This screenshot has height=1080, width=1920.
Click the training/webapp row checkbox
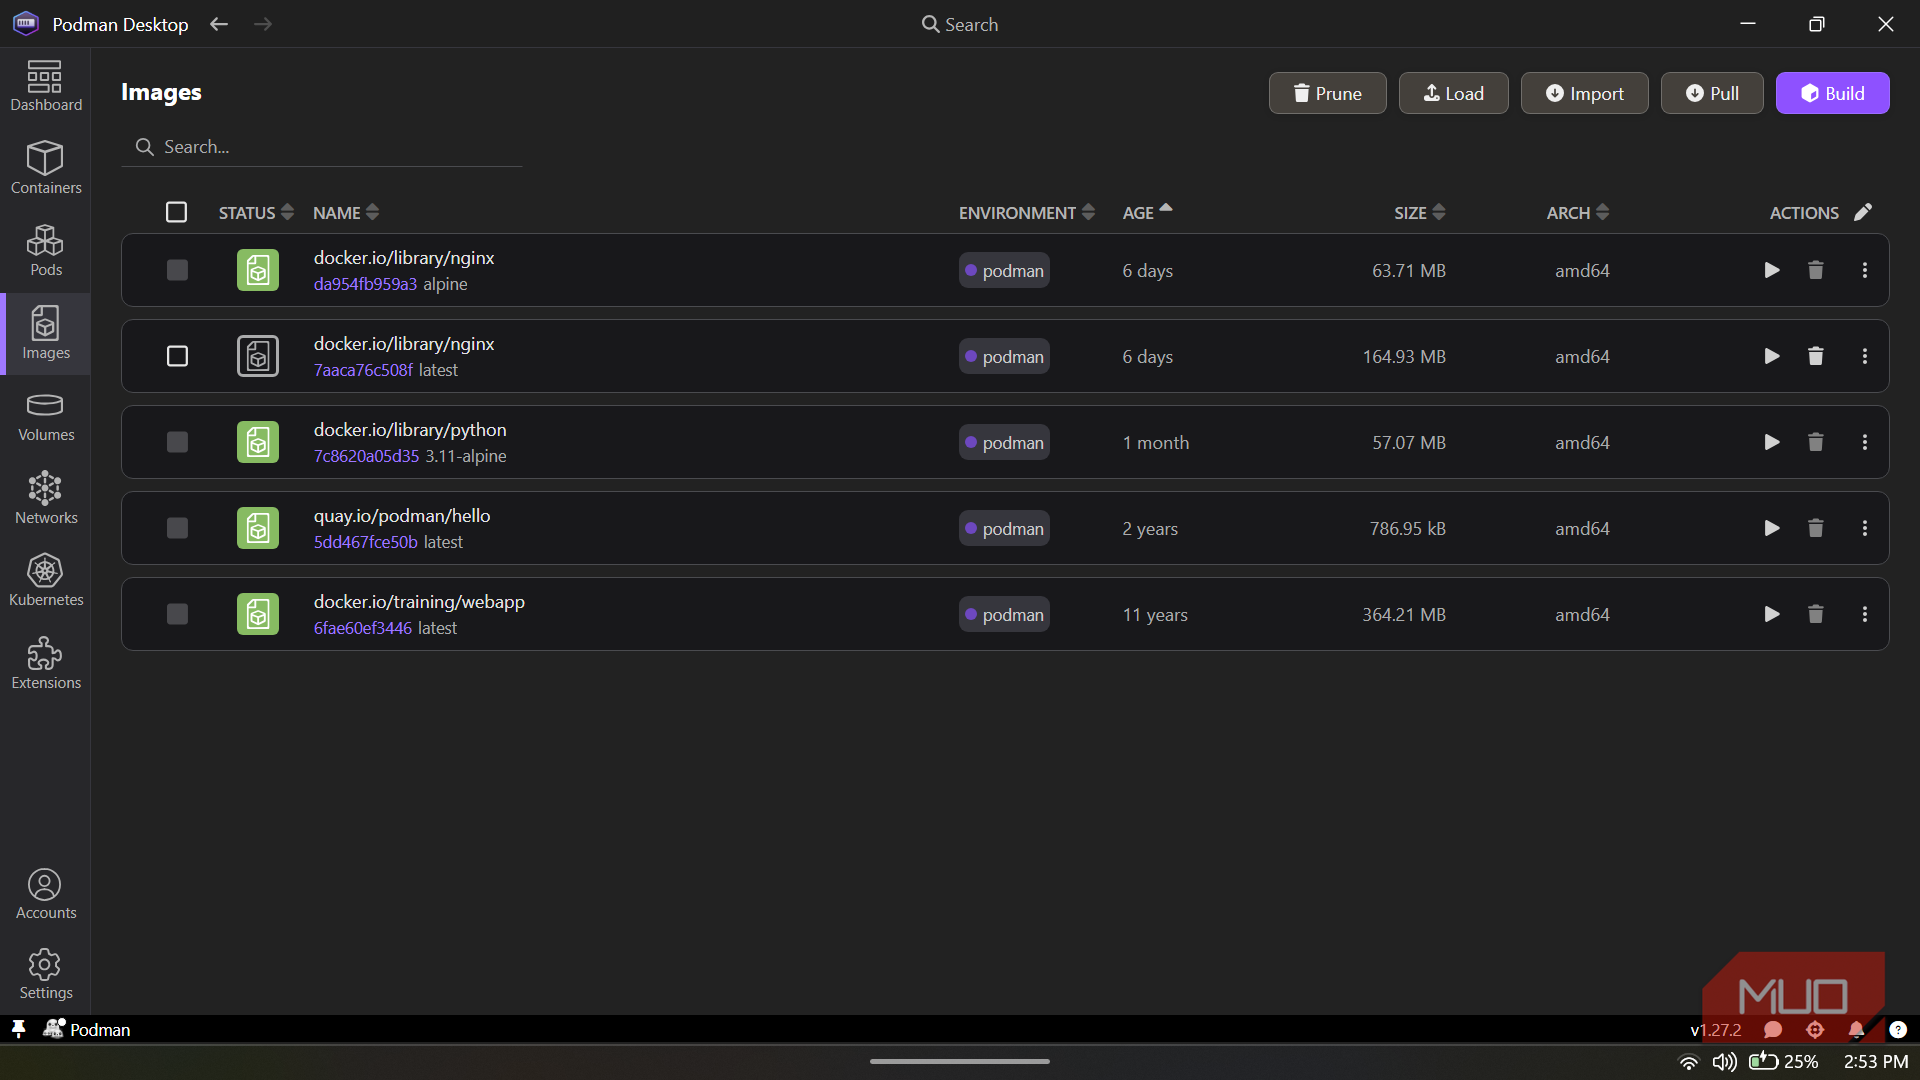177,614
